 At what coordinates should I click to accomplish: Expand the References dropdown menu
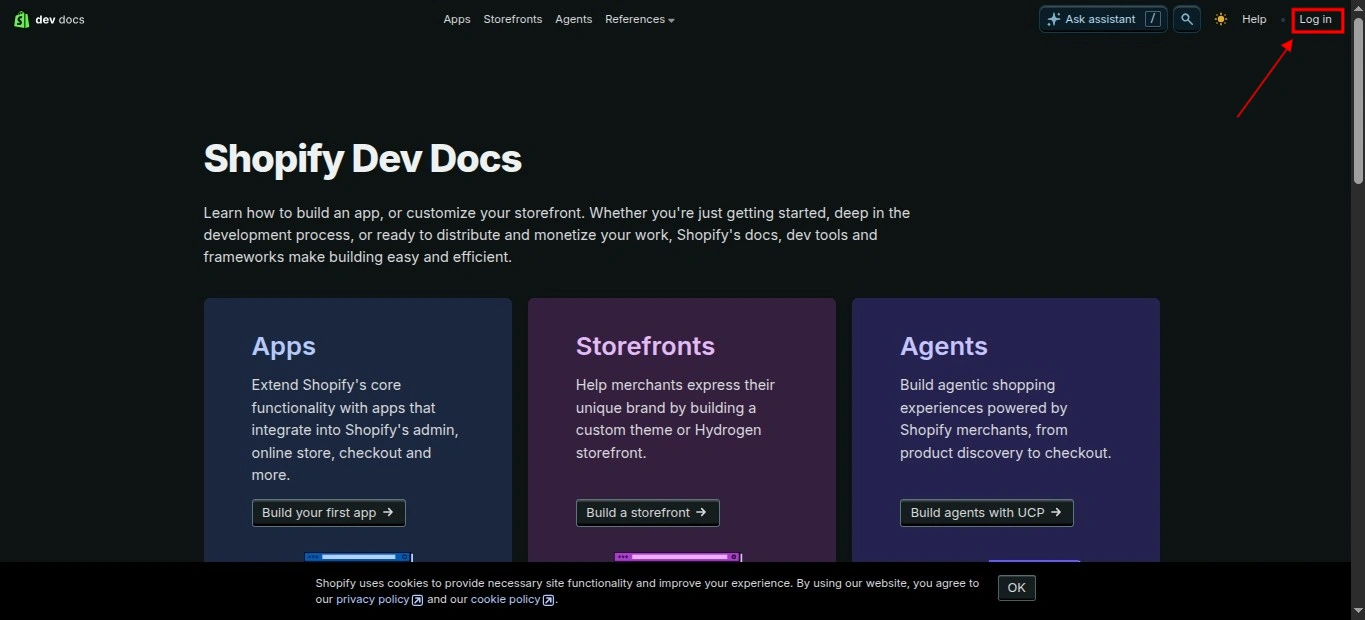point(640,19)
